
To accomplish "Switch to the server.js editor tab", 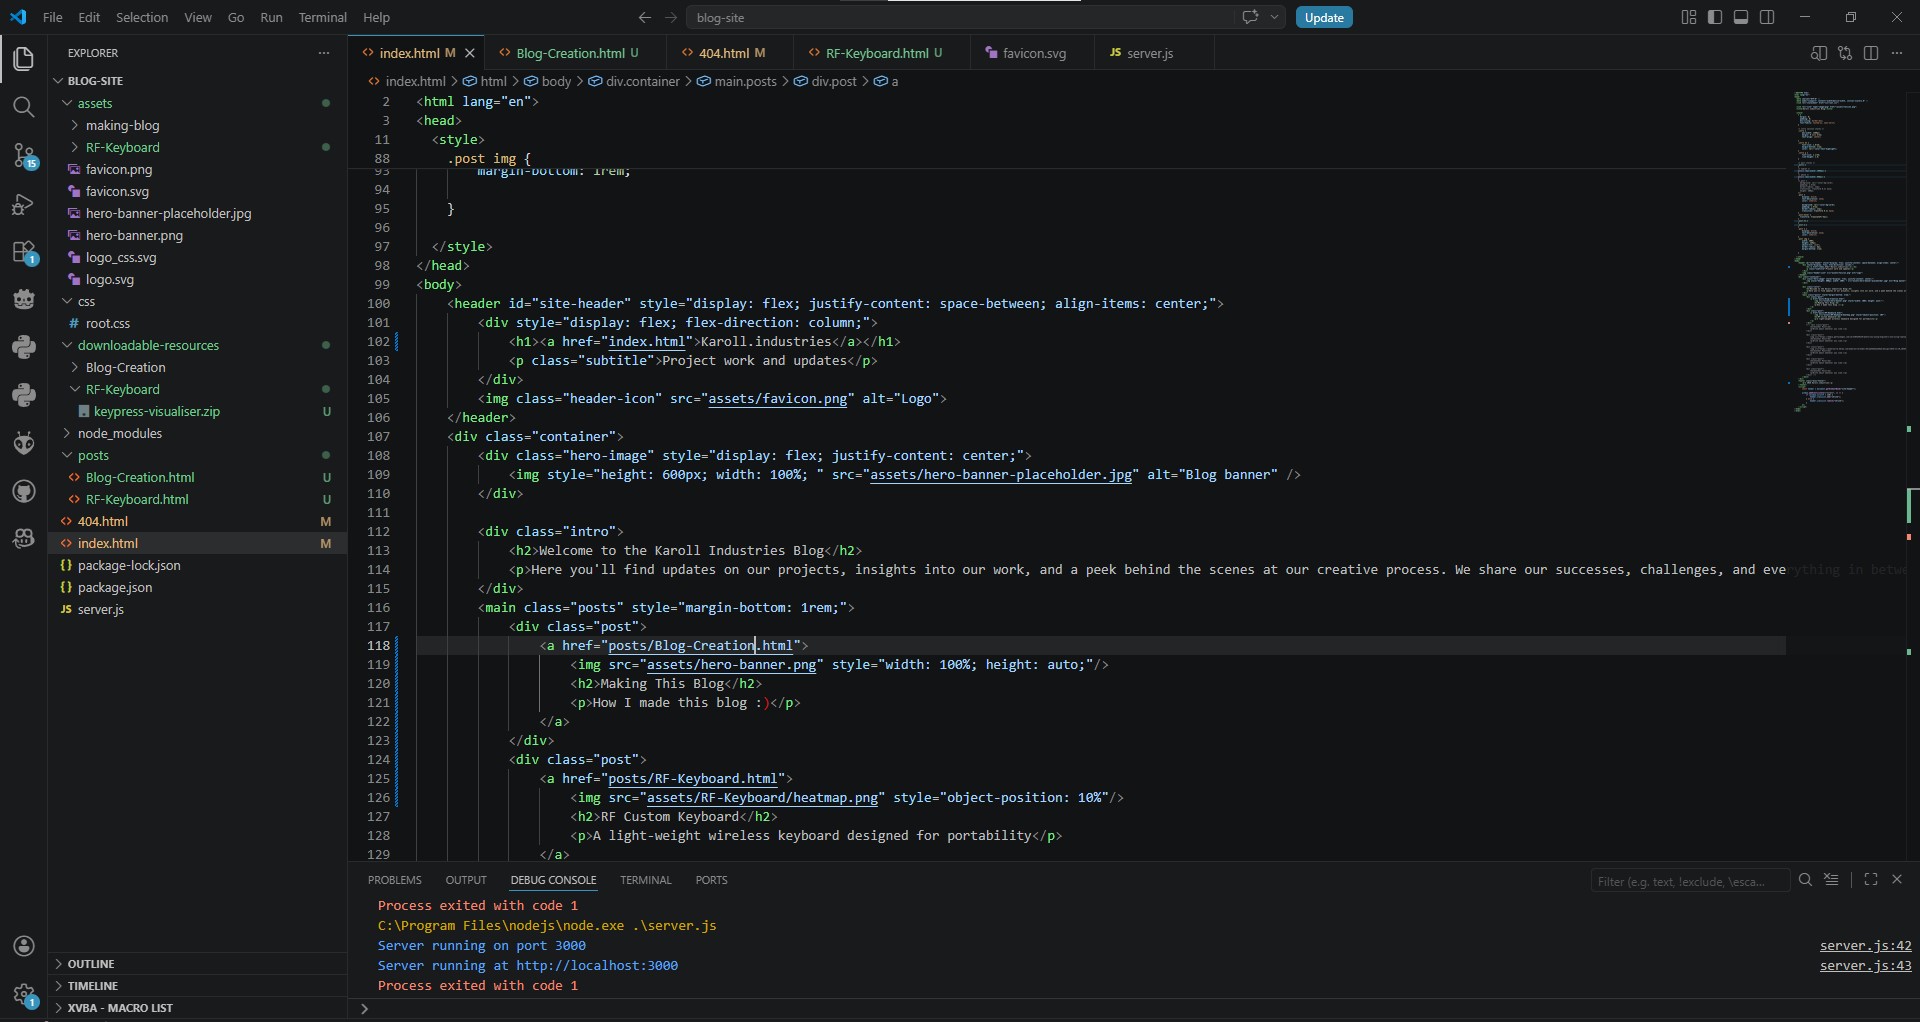I will click(x=1149, y=53).
